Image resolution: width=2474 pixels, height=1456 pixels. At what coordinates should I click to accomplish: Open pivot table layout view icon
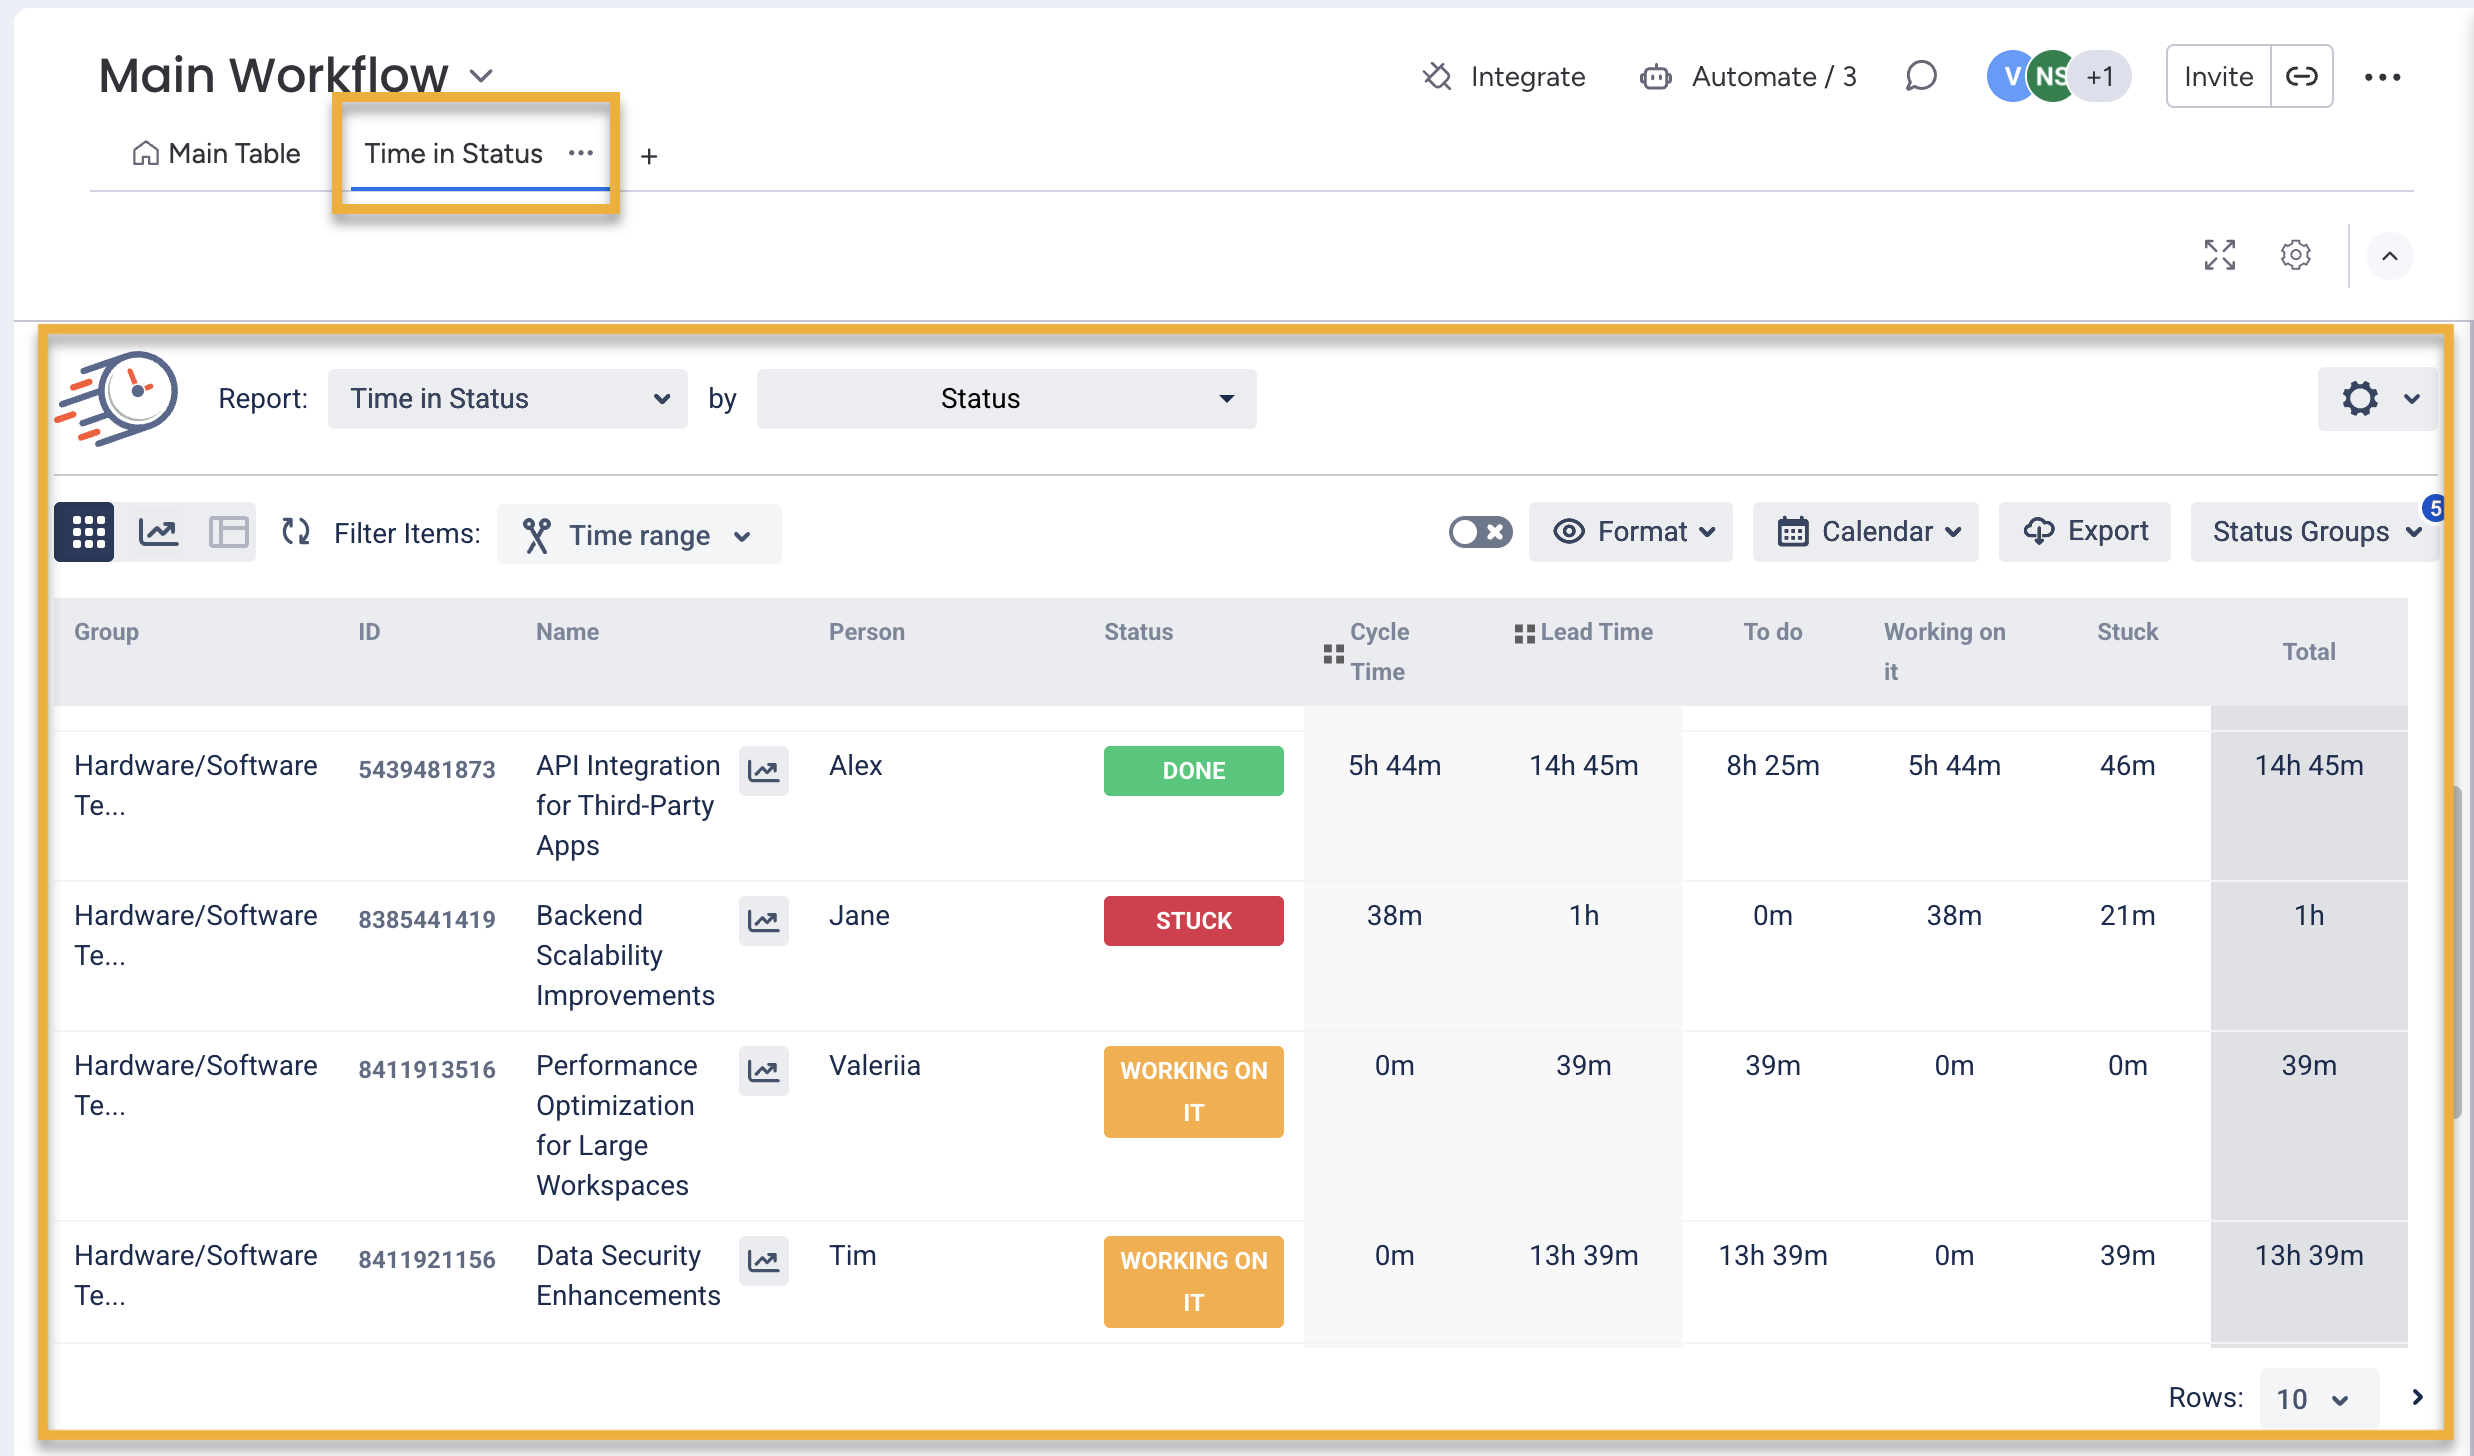228,532
